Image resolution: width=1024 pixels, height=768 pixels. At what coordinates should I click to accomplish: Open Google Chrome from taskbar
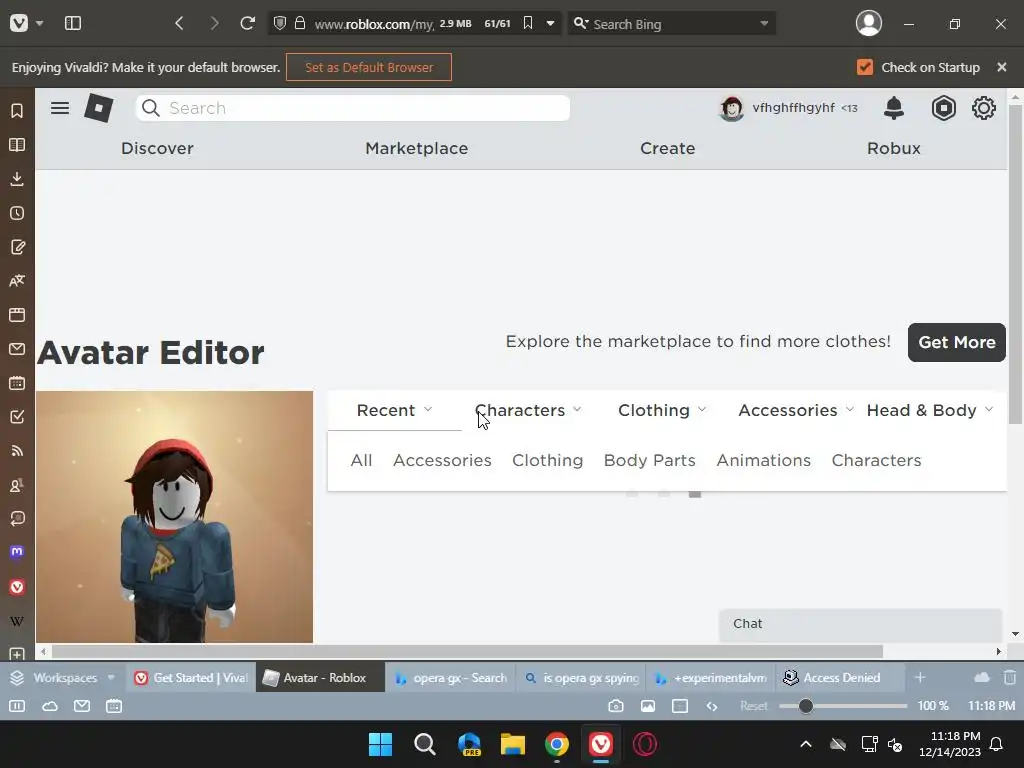pyautogui.click(x=557, y=744)
